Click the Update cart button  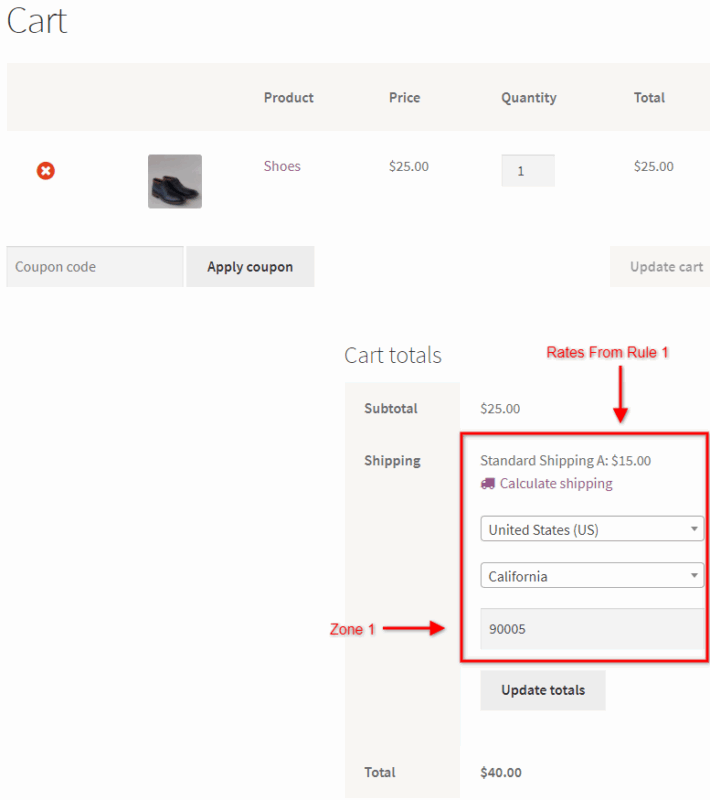(660, 267)
